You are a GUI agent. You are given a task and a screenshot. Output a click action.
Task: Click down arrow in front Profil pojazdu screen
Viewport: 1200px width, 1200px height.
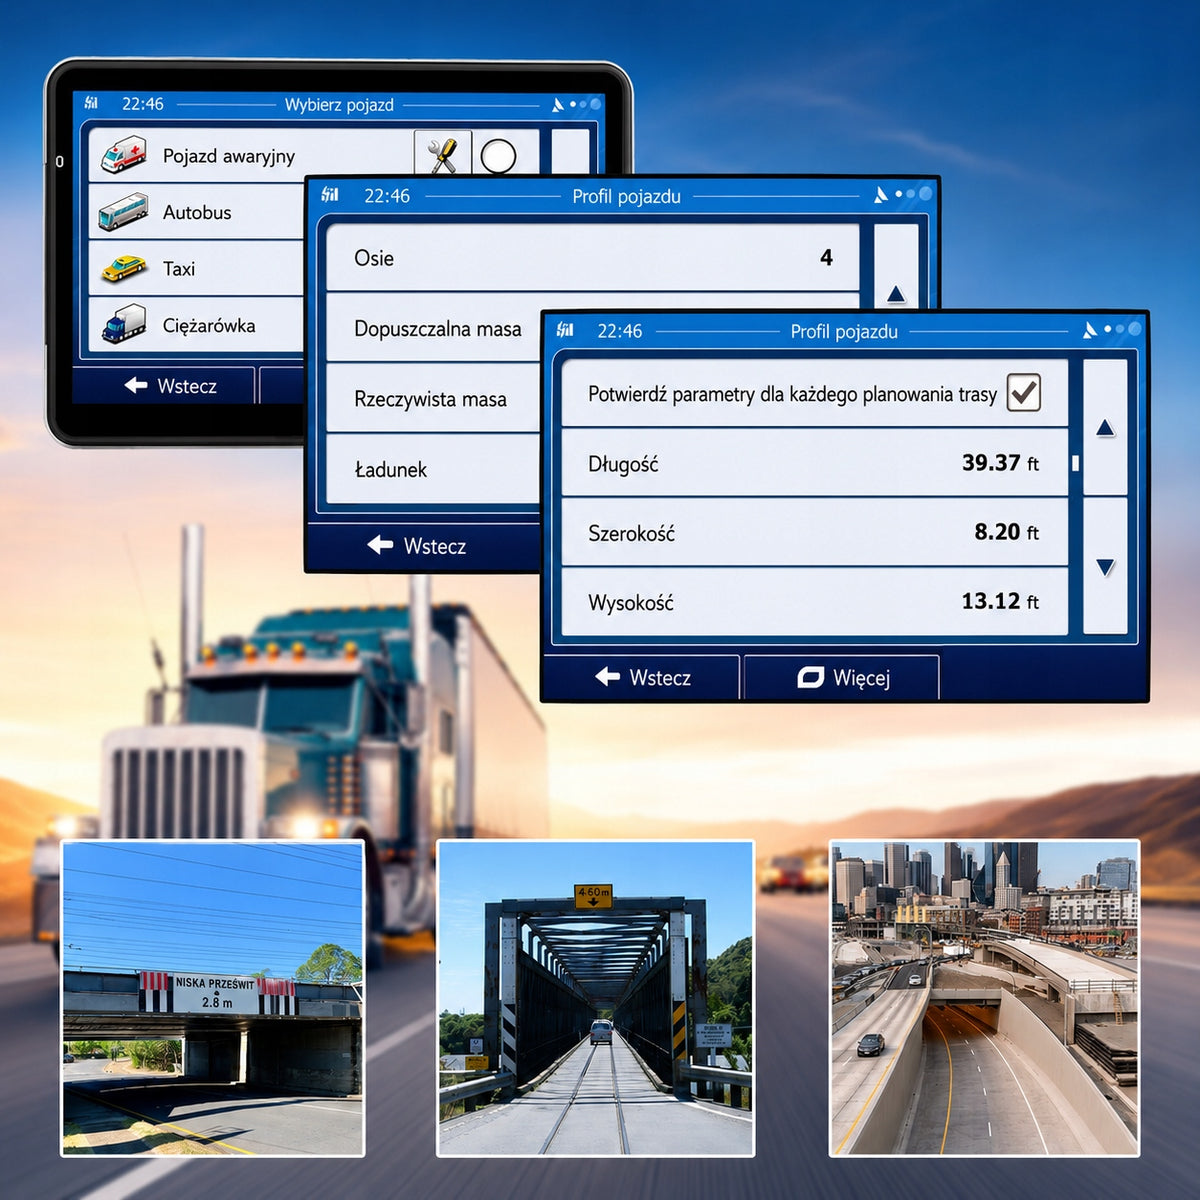[x=1105, y=566]
